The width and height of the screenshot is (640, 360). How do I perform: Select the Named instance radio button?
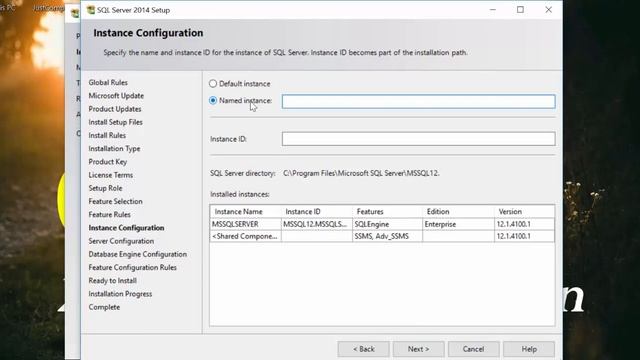click(213, 100)
